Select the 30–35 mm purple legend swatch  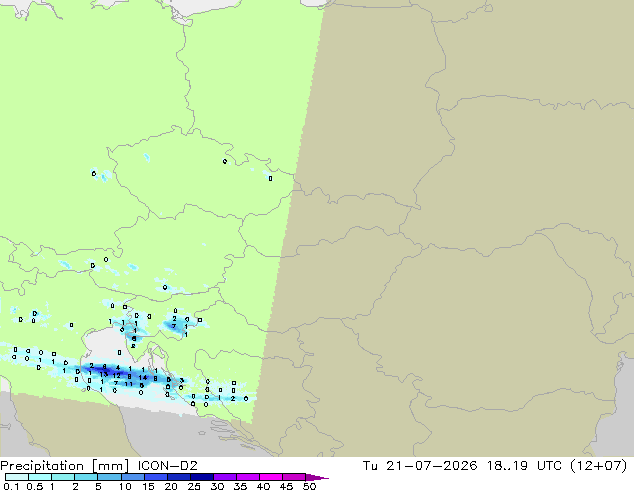pyautogui.click(x=225, y=477)
